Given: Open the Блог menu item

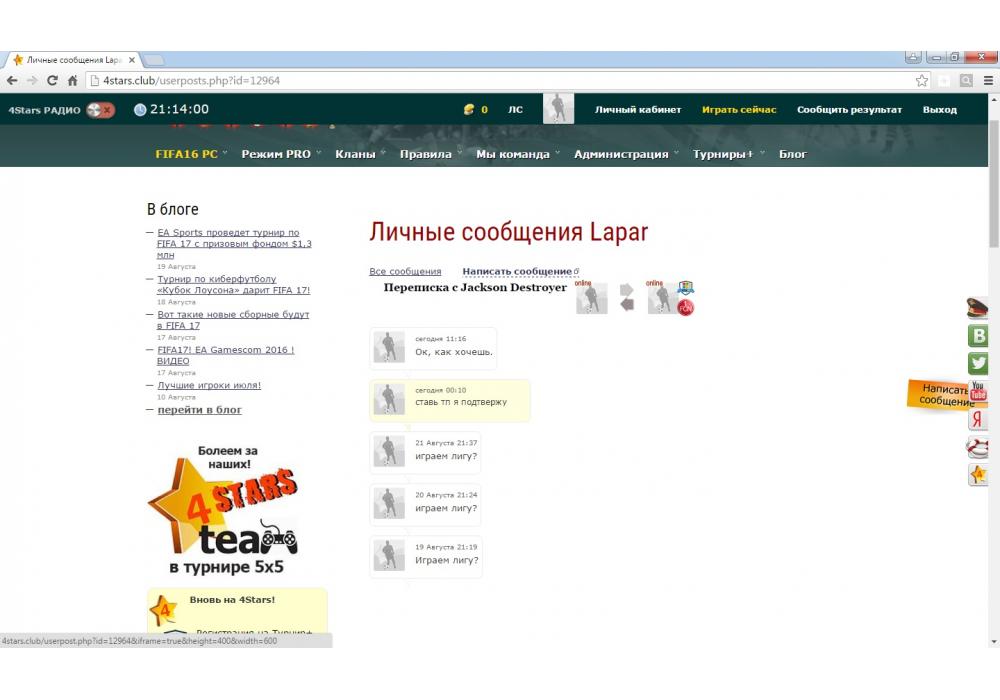Looking at the screenshot, I should pyautogui.click(x=792, y=154).
